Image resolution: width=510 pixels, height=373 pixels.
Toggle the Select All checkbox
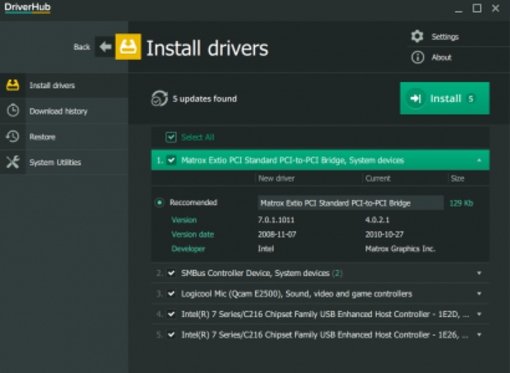(x=171, y=137)
